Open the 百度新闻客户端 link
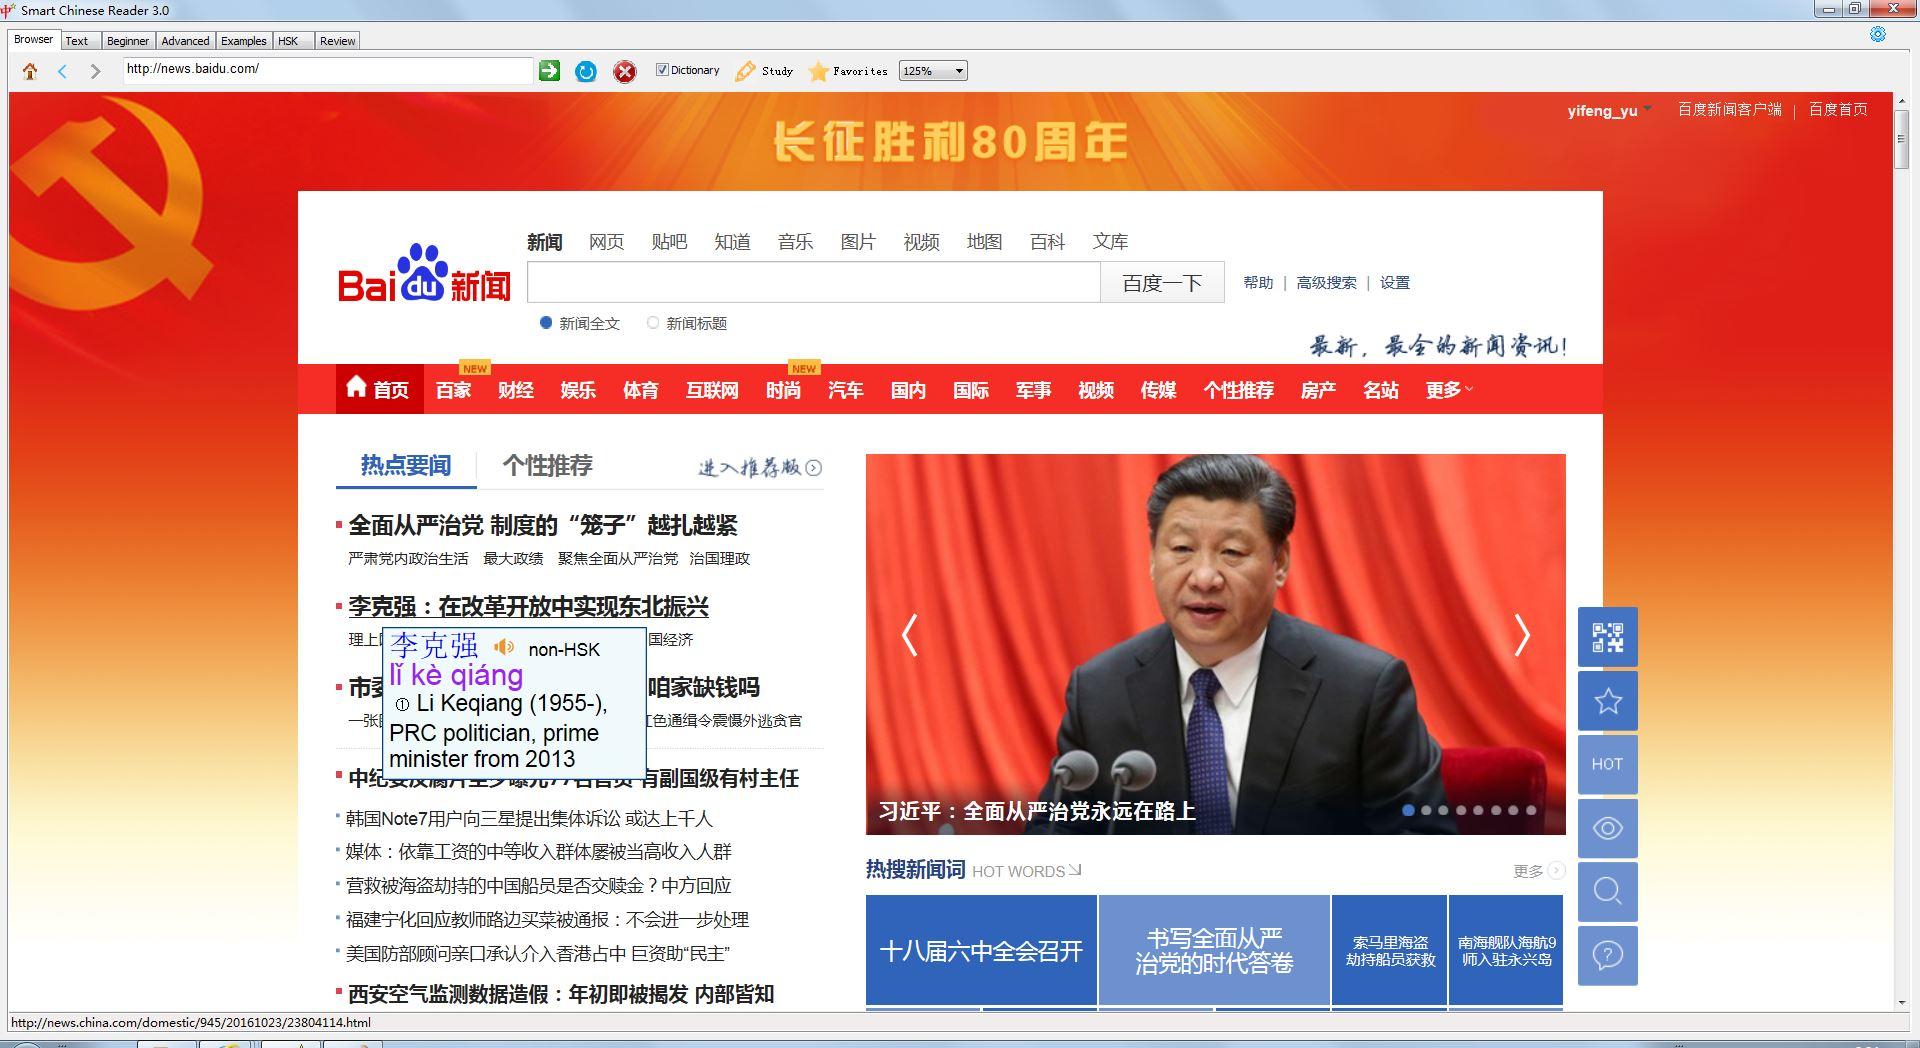Screen dimensions: 1920x1048 [x=1730, y=110]
